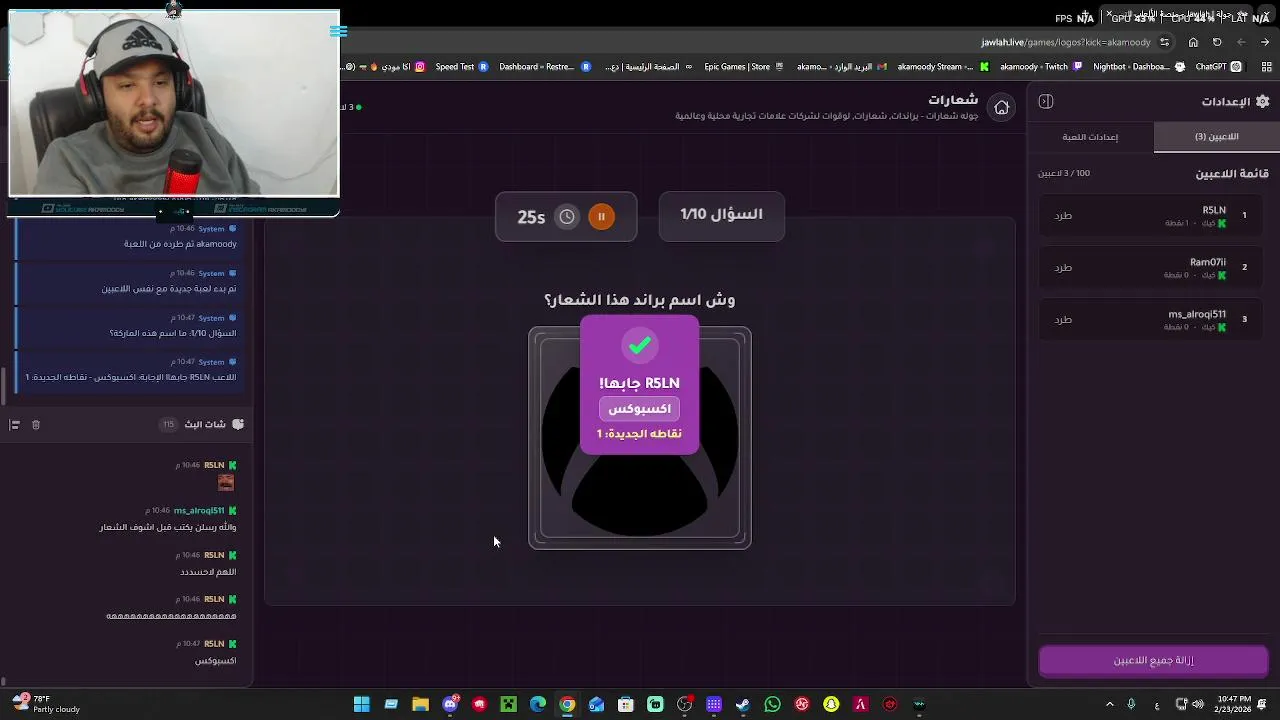Open Snapchat from the taskbar
The height and width of the screenshot is (720, 1280).
(x=831, y=705)
